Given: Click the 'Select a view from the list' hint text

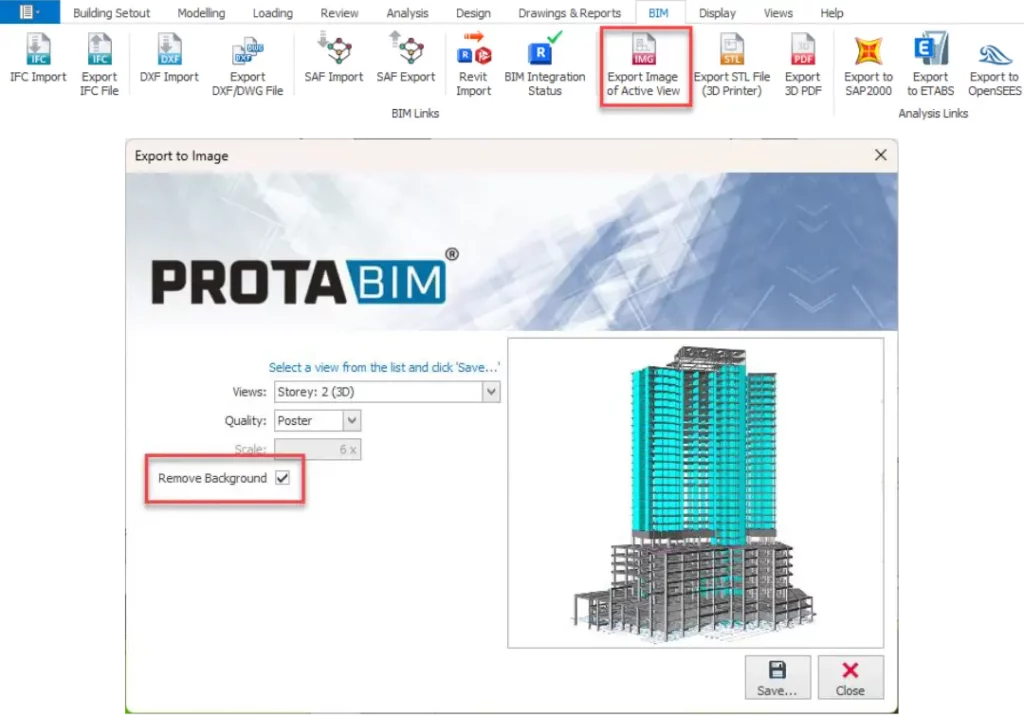Looking at the screenshot, I should (385, 368).
